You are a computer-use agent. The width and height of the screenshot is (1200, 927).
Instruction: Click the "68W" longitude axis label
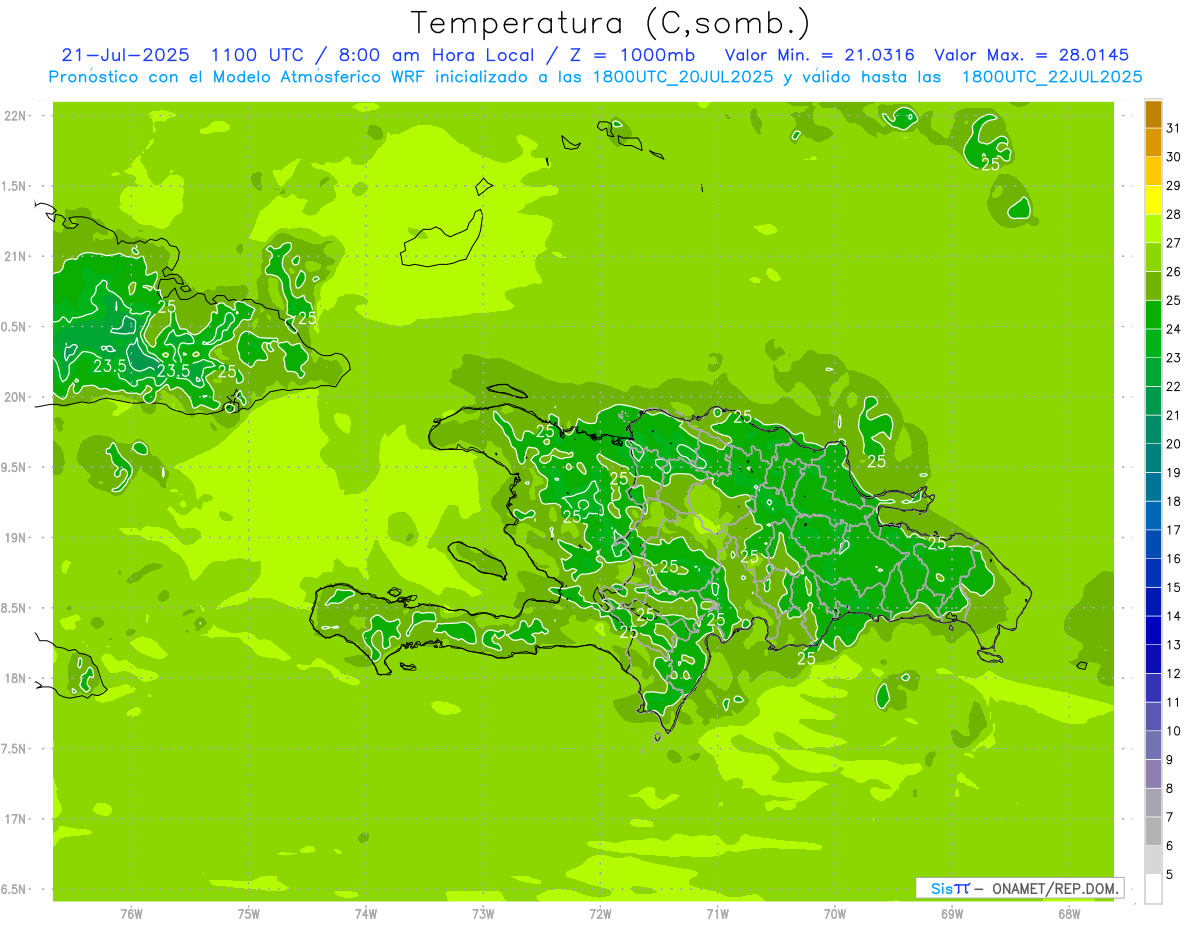click(1069, 914)
